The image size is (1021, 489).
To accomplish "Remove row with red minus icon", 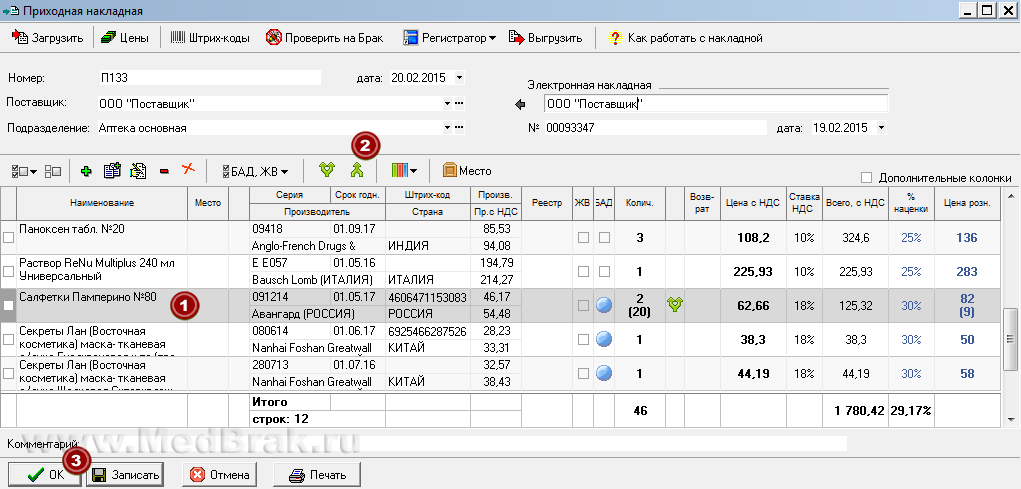I will (164, 171).
